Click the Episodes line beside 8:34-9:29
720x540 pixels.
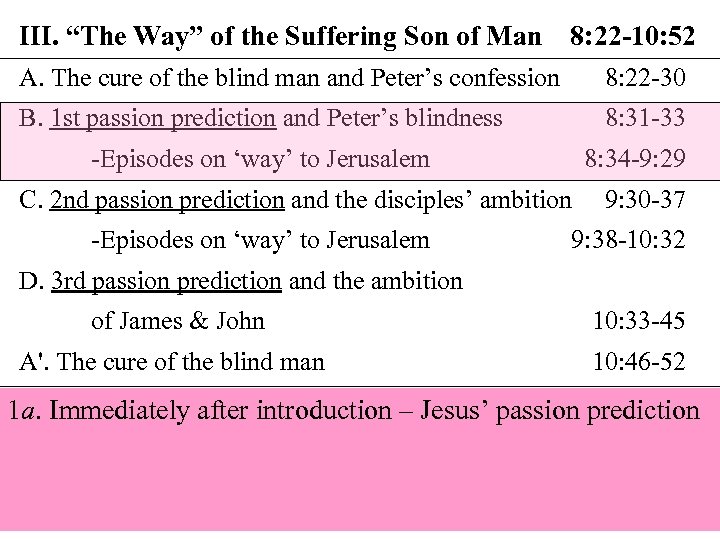click(260, 158)
